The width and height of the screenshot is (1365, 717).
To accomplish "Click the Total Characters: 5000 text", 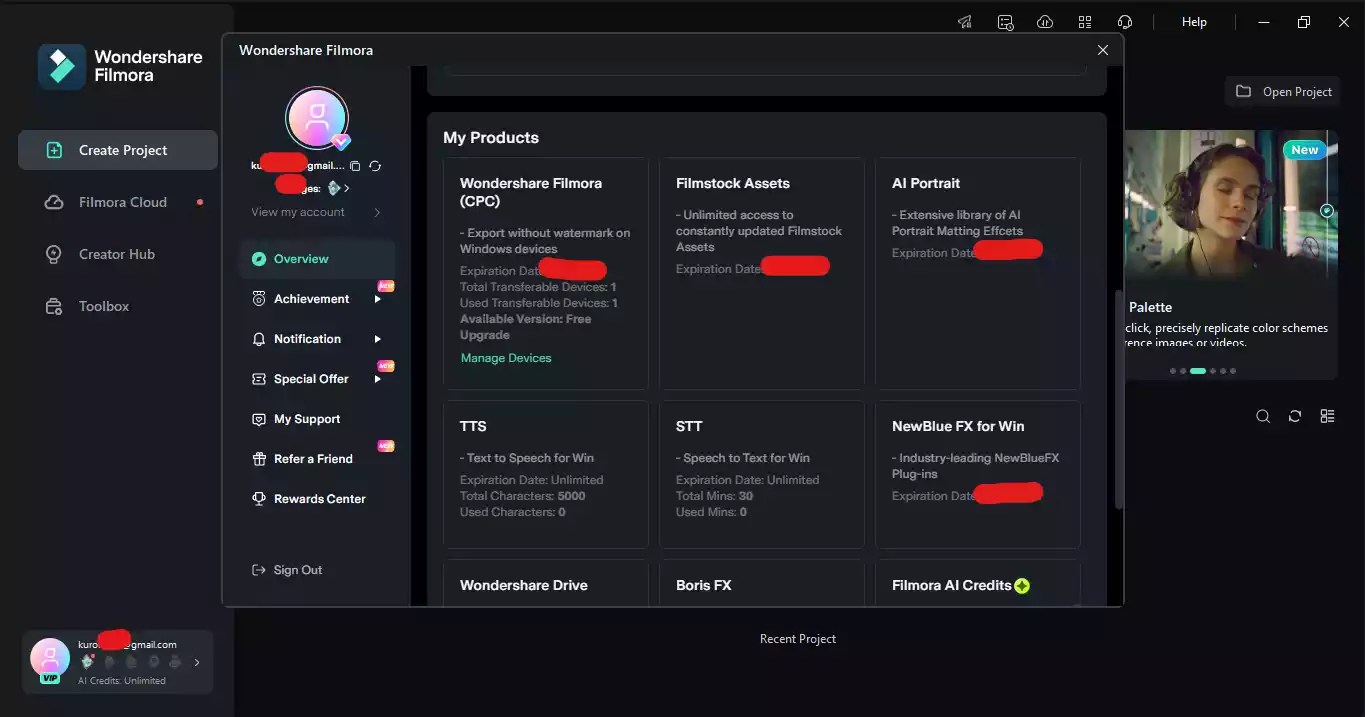I will click(523, 496).
